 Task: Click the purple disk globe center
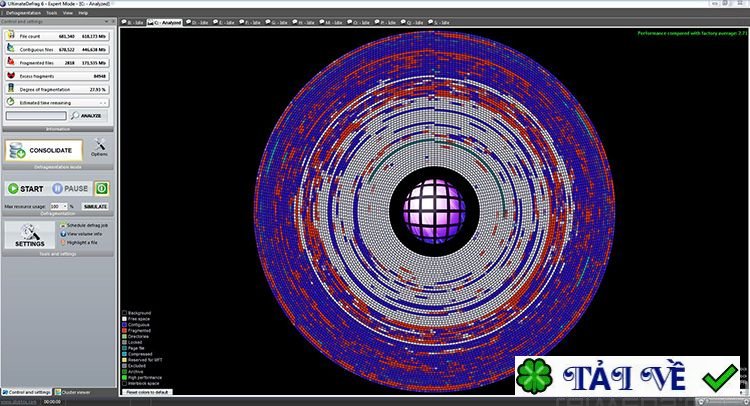pos(434,211)
